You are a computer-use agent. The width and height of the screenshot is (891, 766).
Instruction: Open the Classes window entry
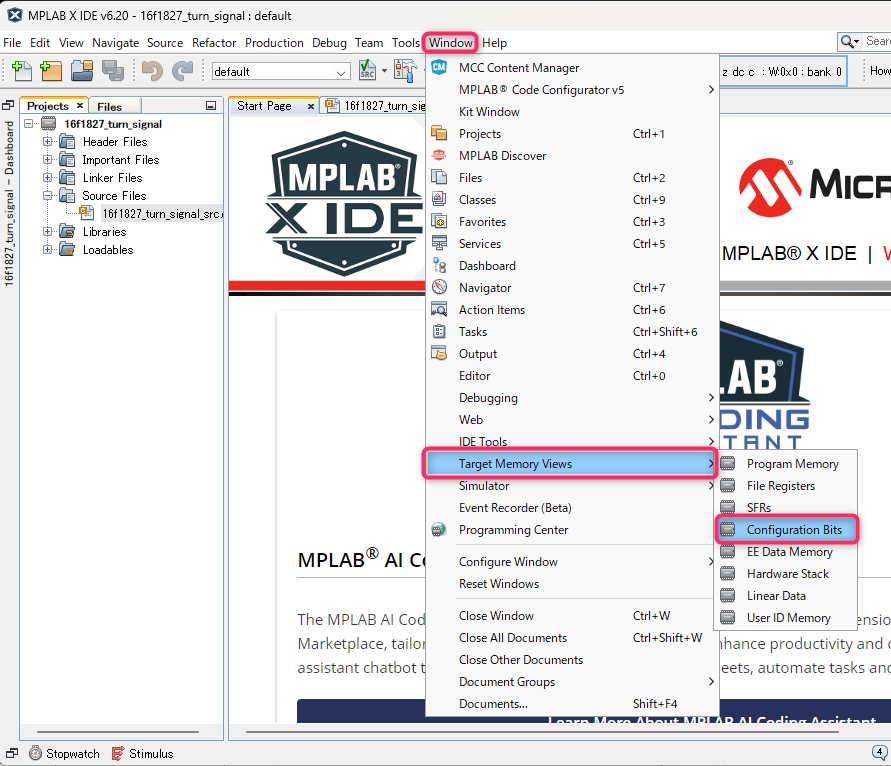[572, 200]
